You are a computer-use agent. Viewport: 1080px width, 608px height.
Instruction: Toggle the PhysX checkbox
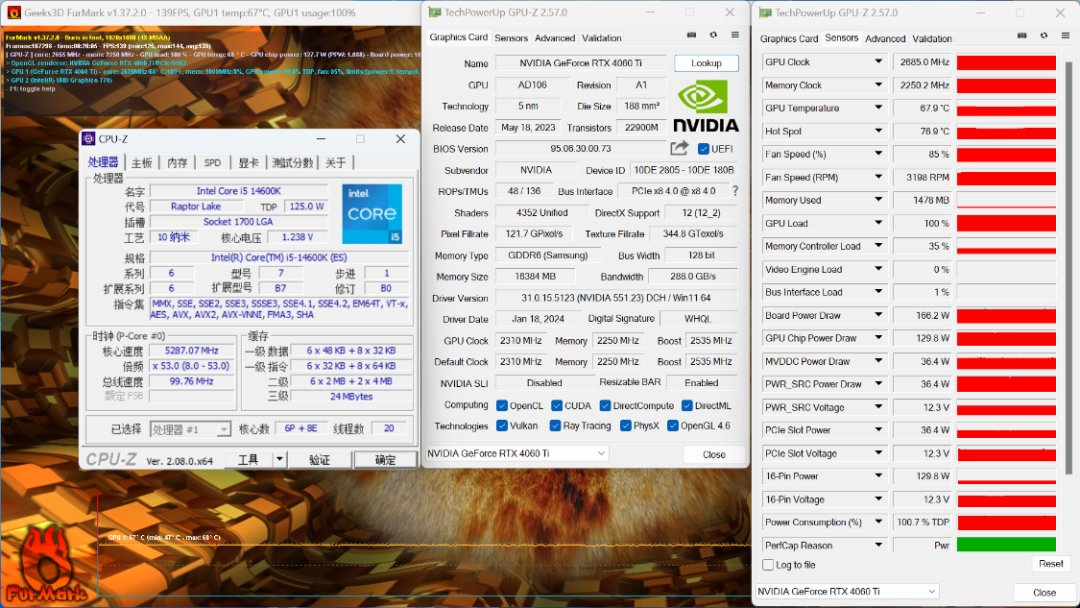coord(625,426)
